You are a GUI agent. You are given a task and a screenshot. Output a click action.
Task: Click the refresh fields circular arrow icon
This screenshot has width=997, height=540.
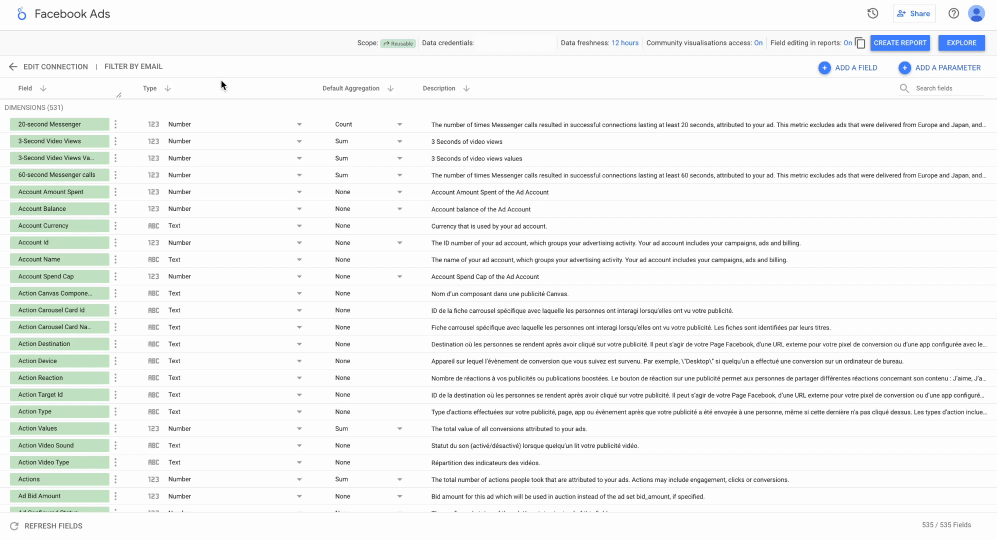pyautogui.click(x=14, y=526)
